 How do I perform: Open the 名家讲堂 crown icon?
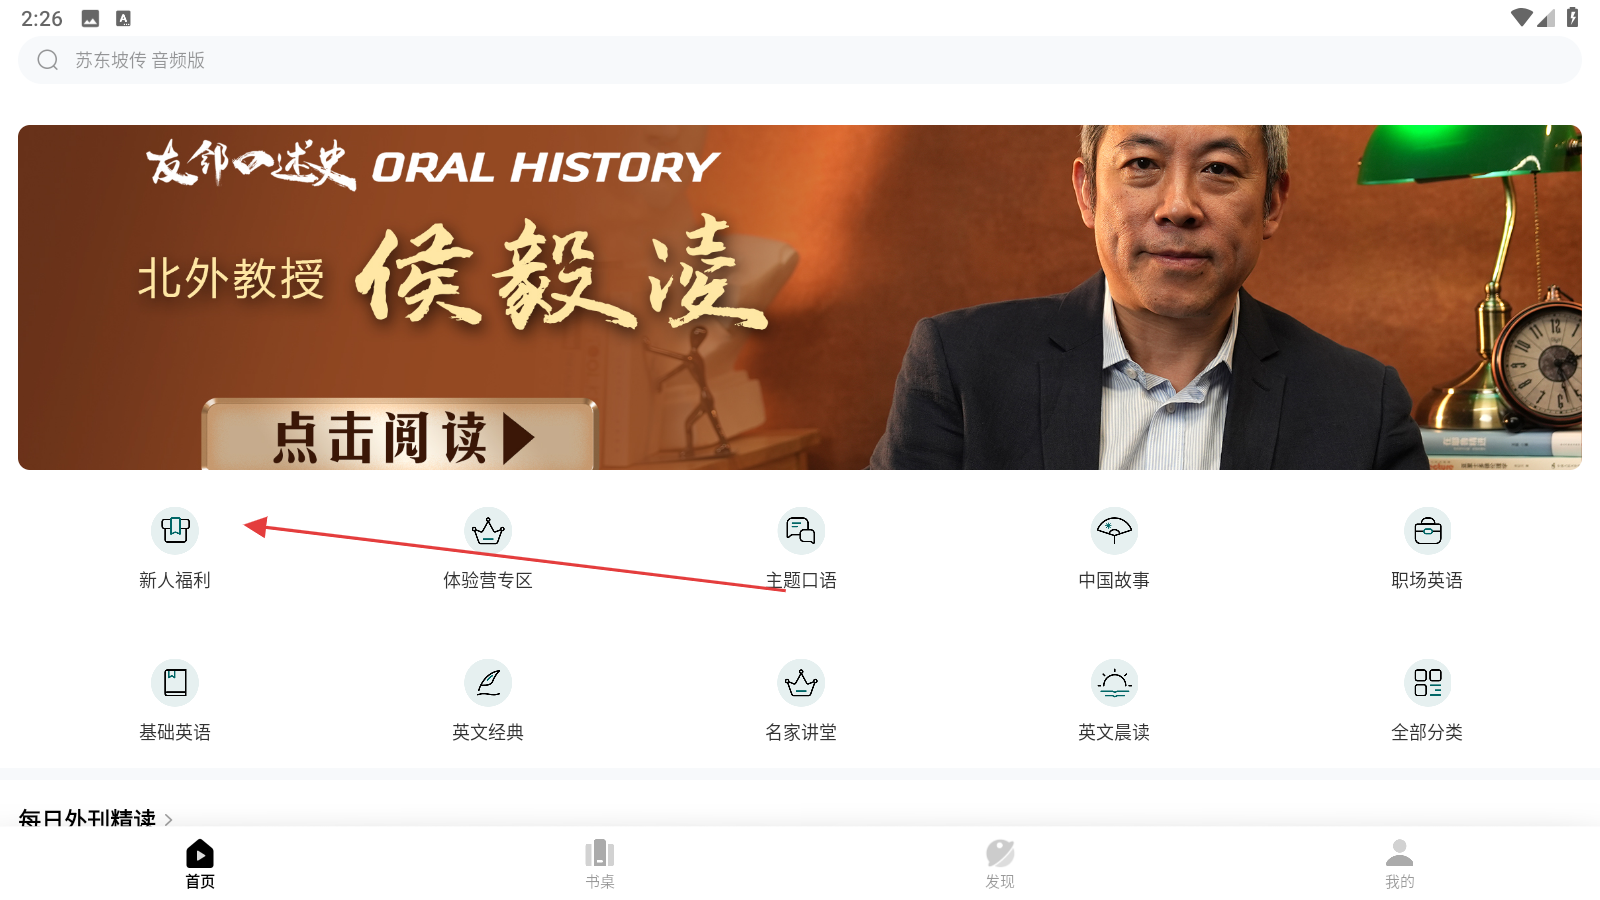tap(801, 682)
